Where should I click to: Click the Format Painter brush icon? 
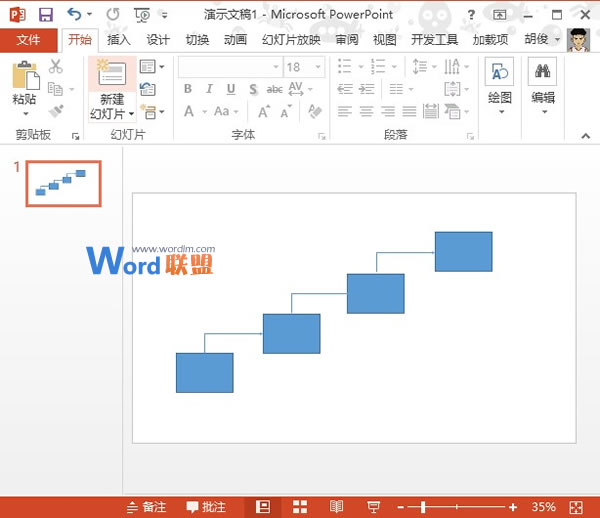(56, 111)
